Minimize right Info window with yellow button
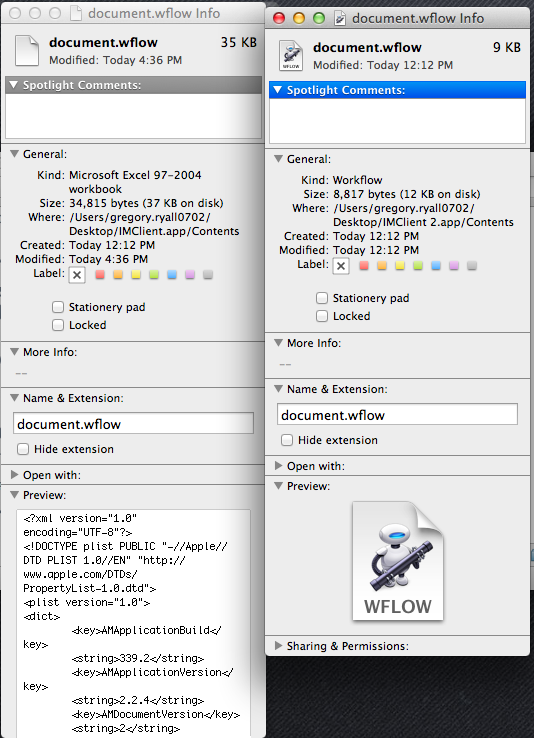 pos(299,18)
